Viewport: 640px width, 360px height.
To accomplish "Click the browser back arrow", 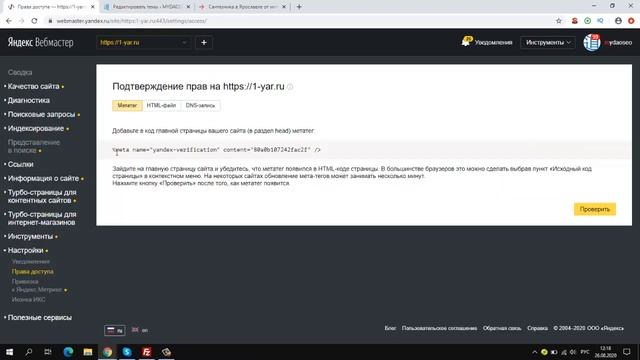I will click(x=9, y=21).
